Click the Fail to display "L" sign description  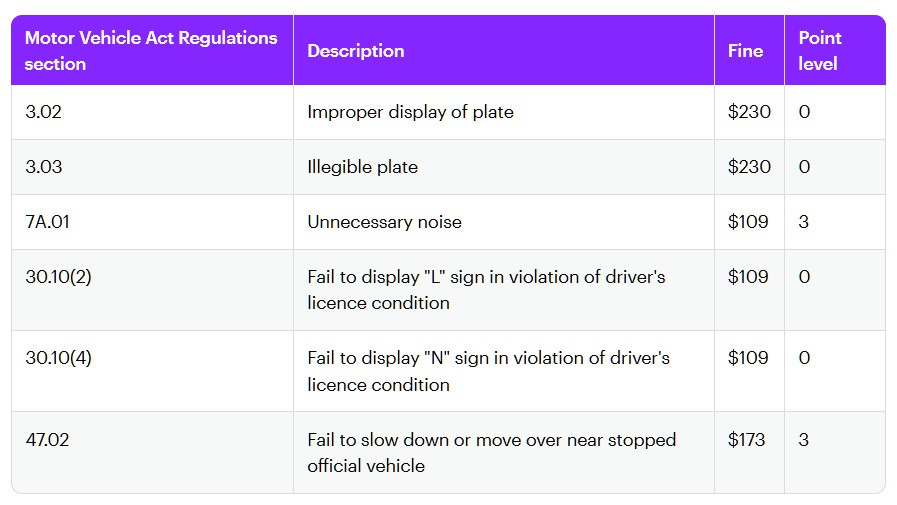[x=486, y=290]
